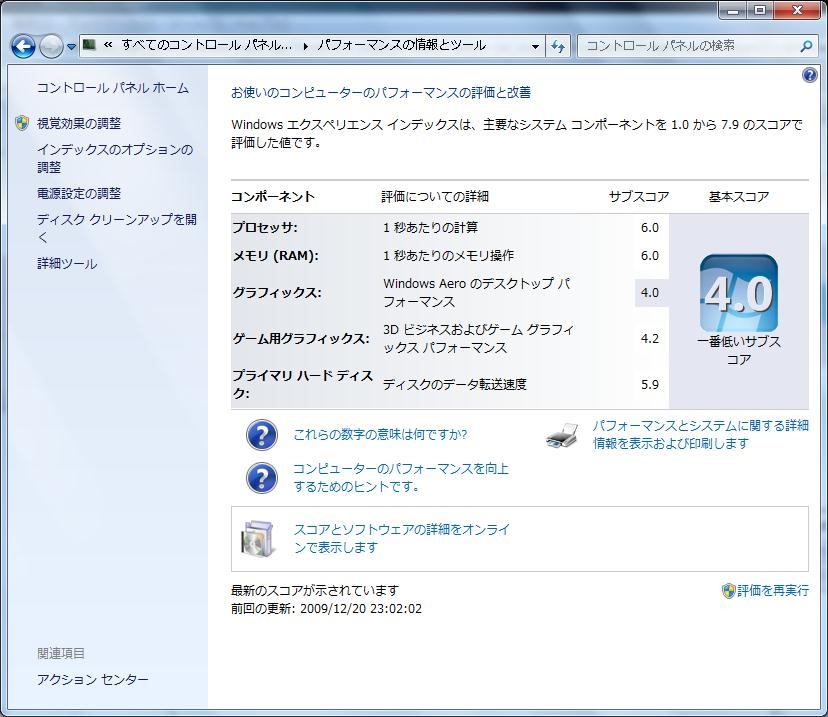This screenshot has height=717, width=828.
Task: Click the コントロール パネルの検索 search field
Action: tap(697, 46)
